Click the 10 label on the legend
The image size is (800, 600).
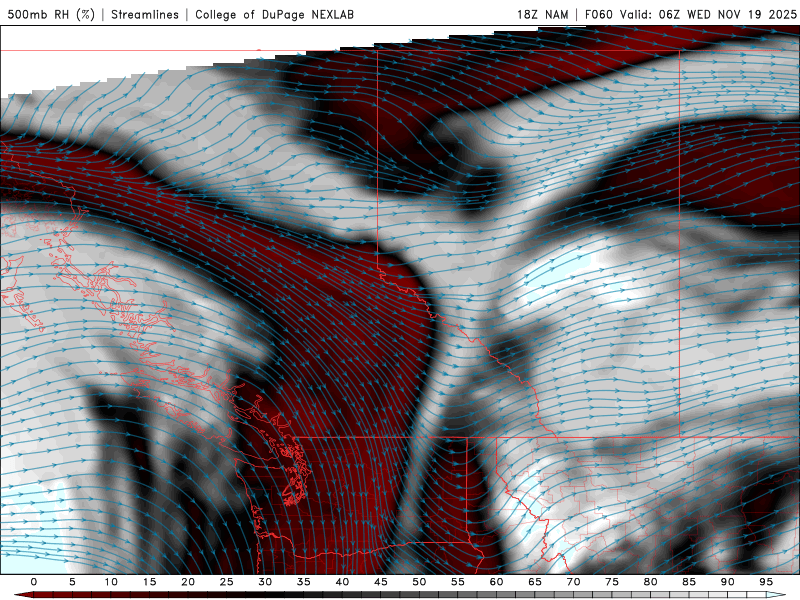[111, 582]
